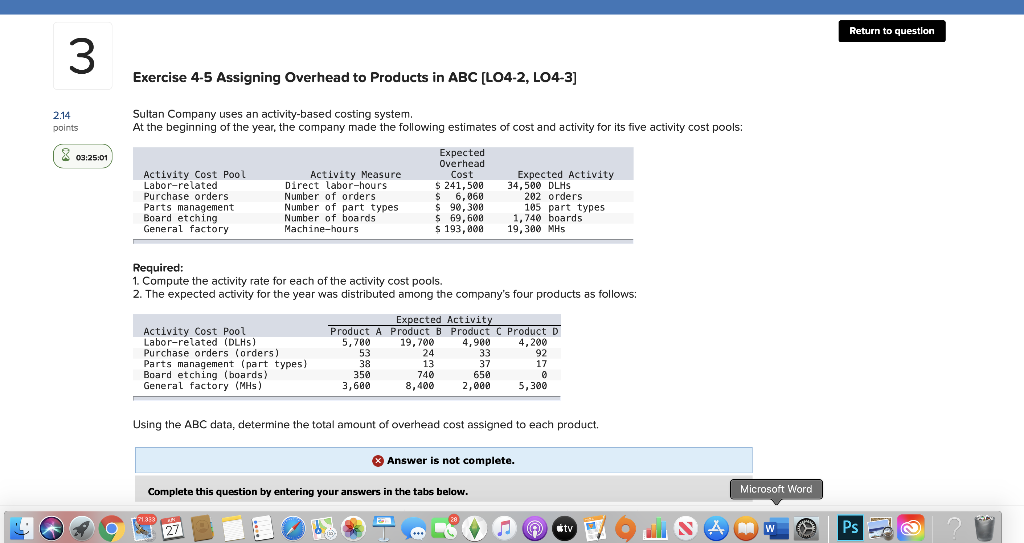Open Reminders list icon in dock

(x=263, y=528)
